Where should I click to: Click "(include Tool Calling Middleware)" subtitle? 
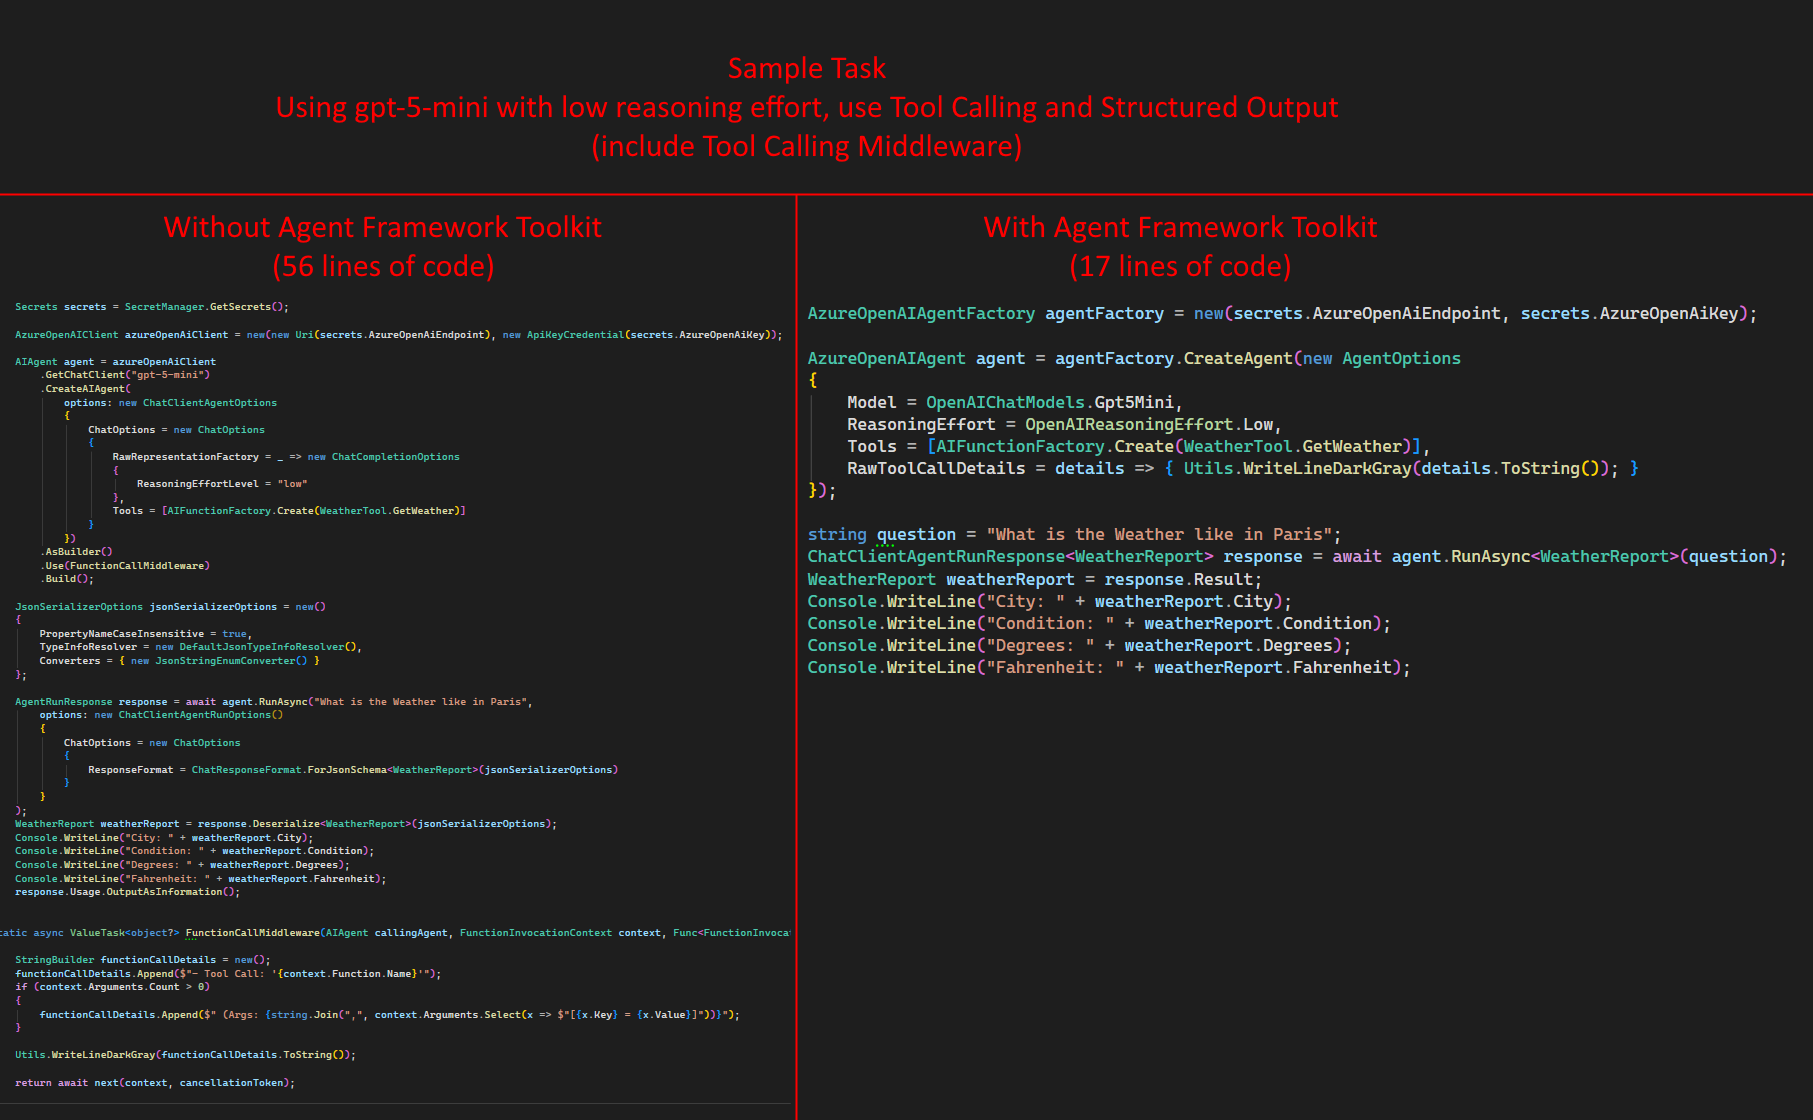[x=806, y=146]
